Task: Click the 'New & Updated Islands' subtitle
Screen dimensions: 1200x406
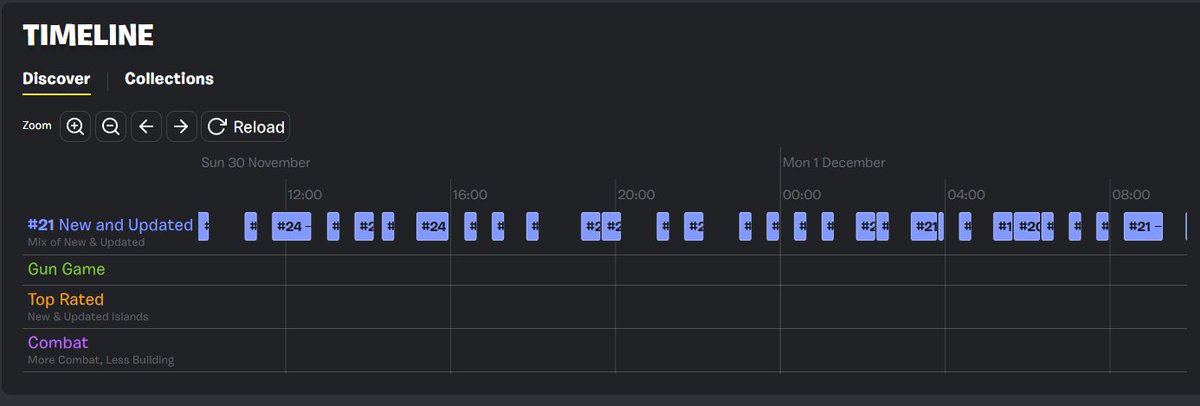Action: click(88, 316)
